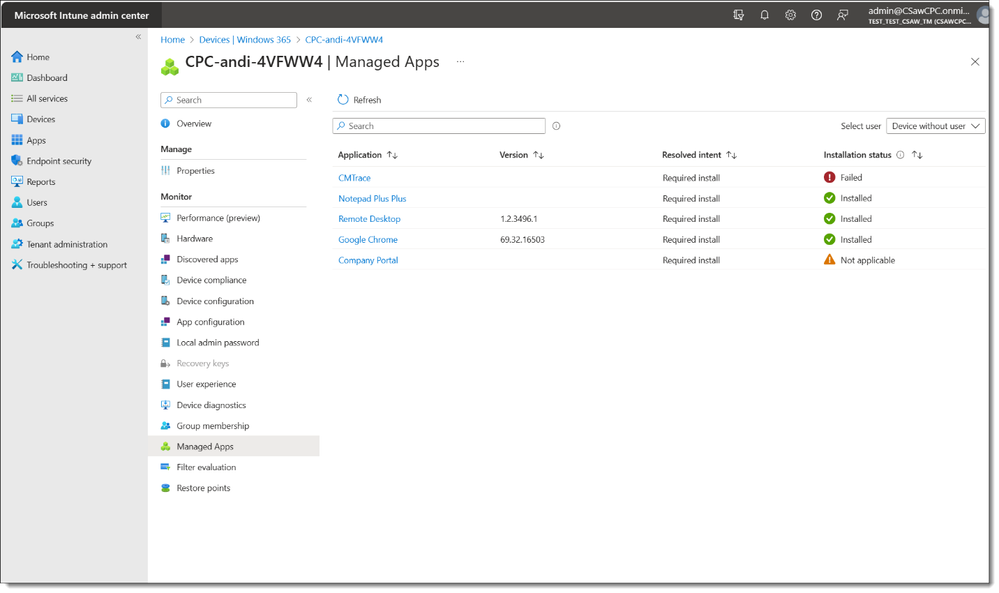Collapse the device menu panel chevron

[309, 99]
